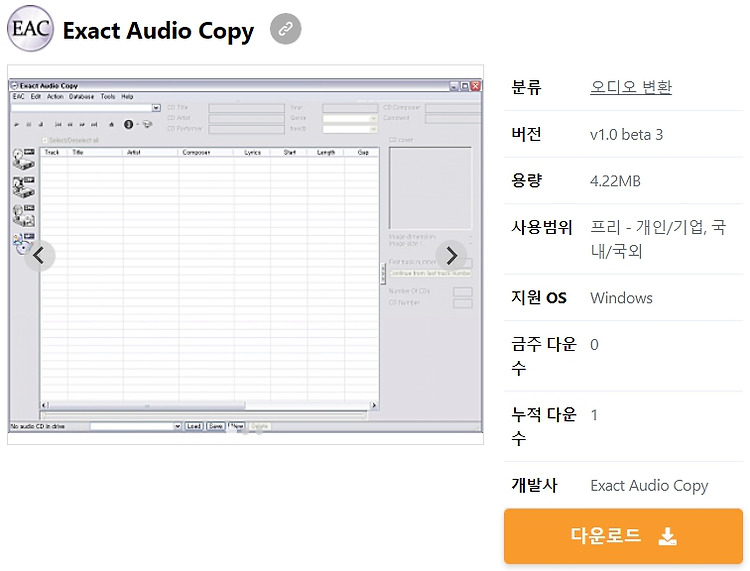Click the empty CD cover preview box

(430, 188)
